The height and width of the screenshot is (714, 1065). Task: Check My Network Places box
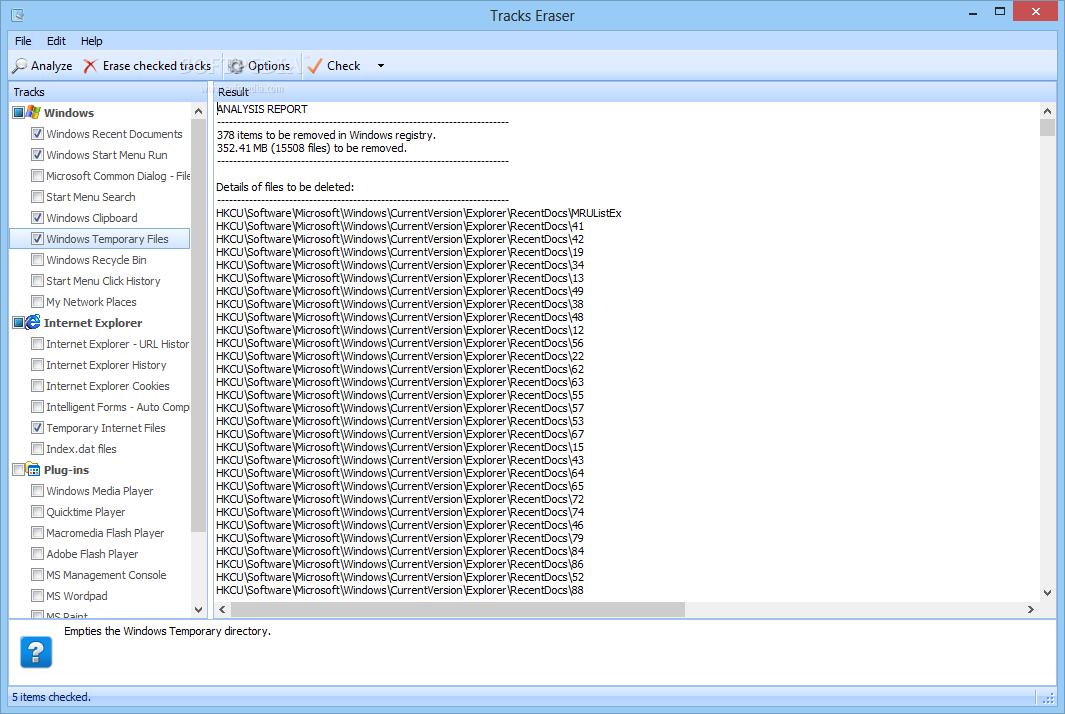[37, 302]
